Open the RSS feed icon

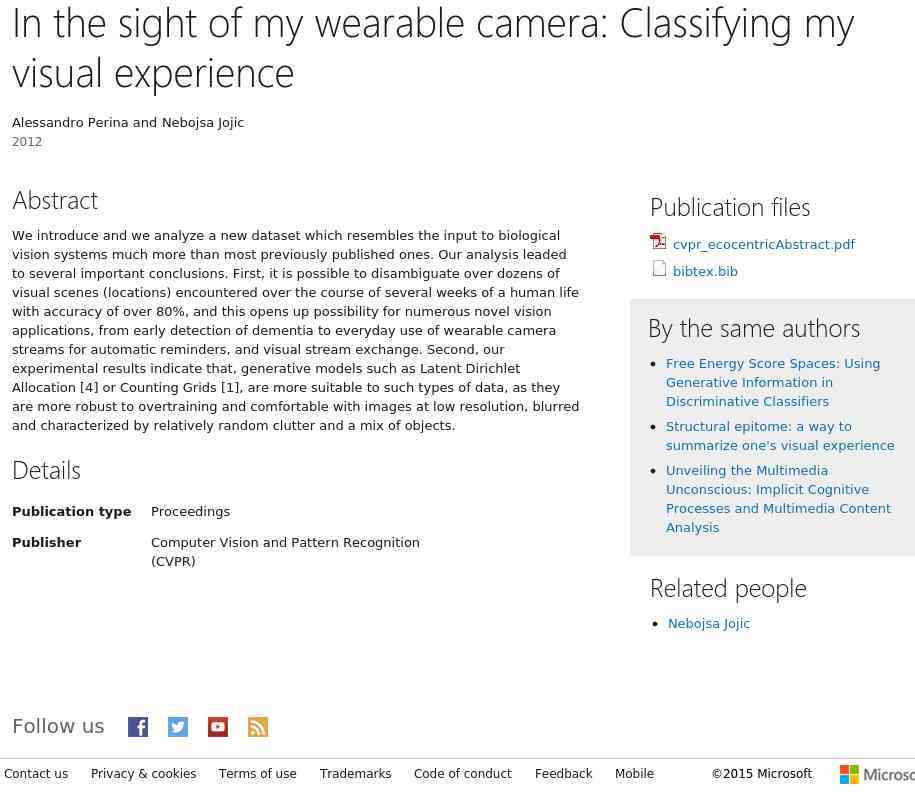[x=258, y=727]
